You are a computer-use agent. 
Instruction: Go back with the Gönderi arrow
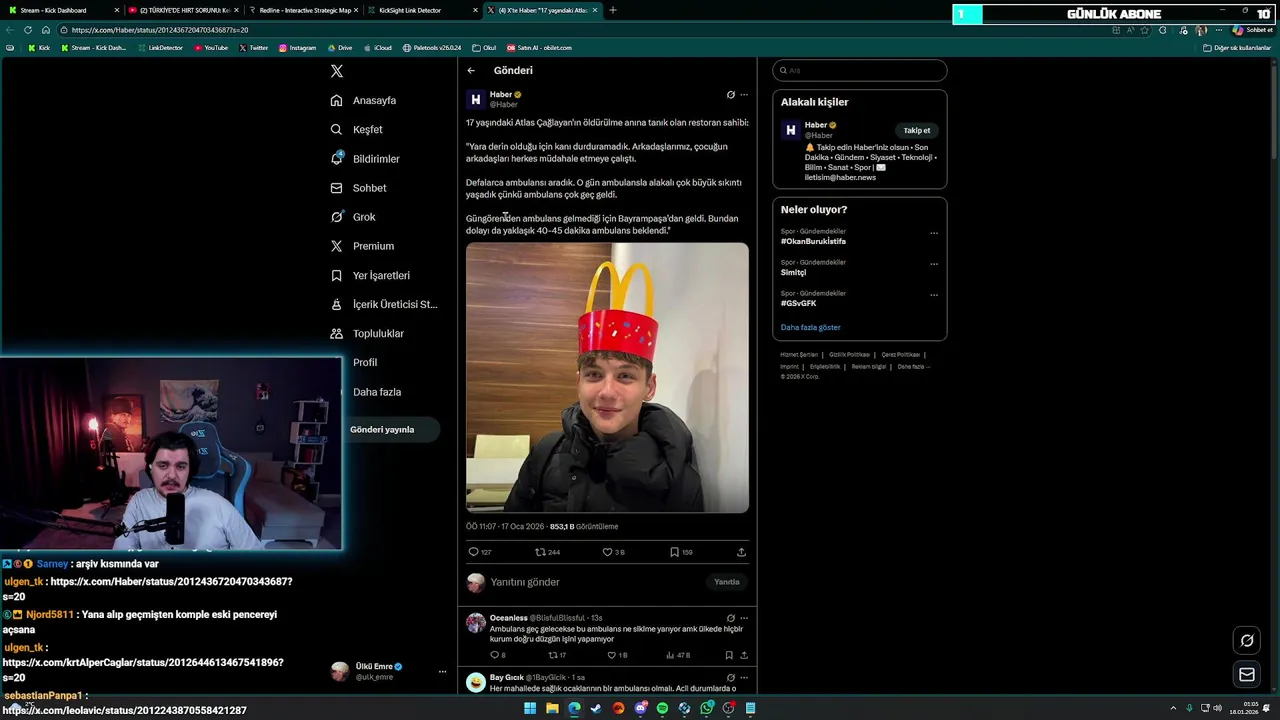471,71
